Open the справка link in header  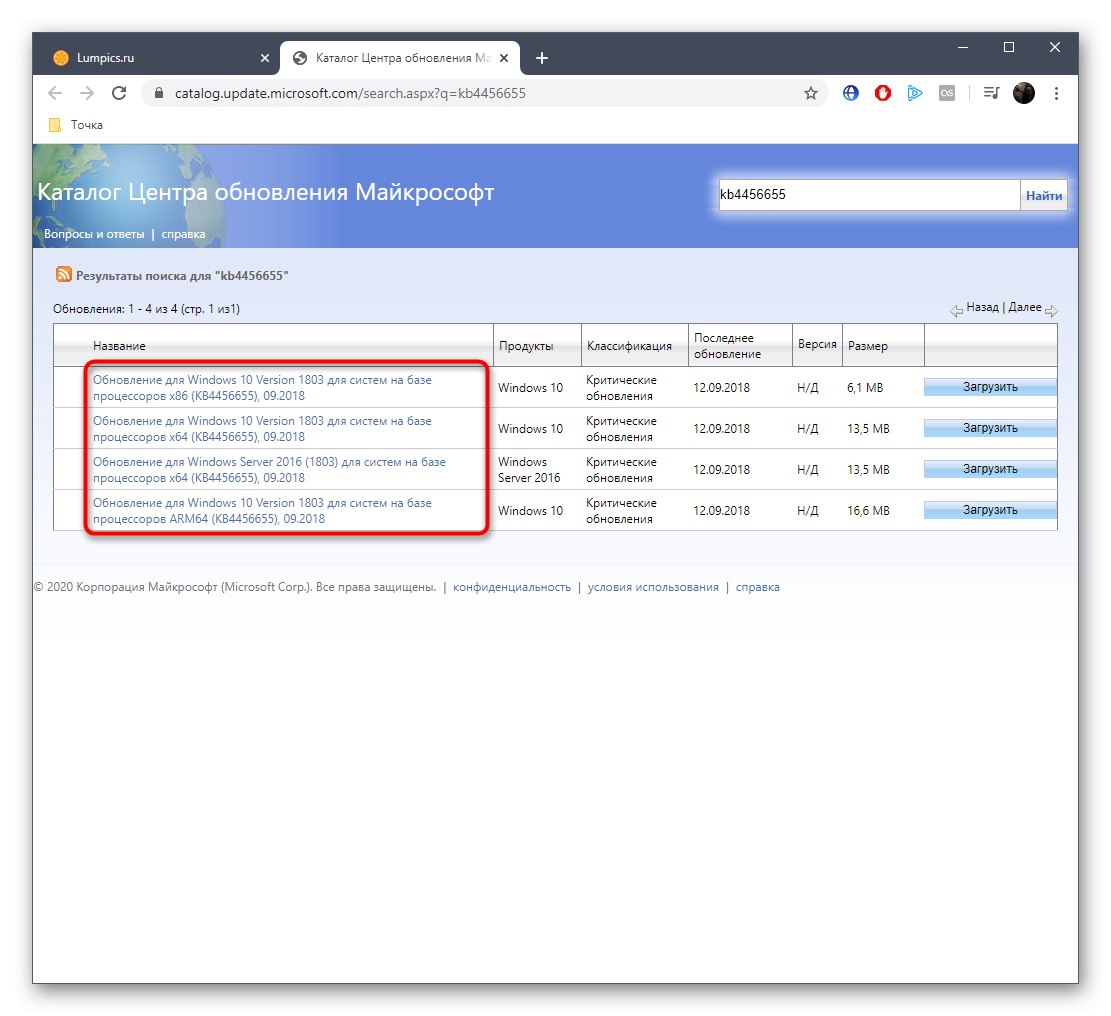(183, 234)
